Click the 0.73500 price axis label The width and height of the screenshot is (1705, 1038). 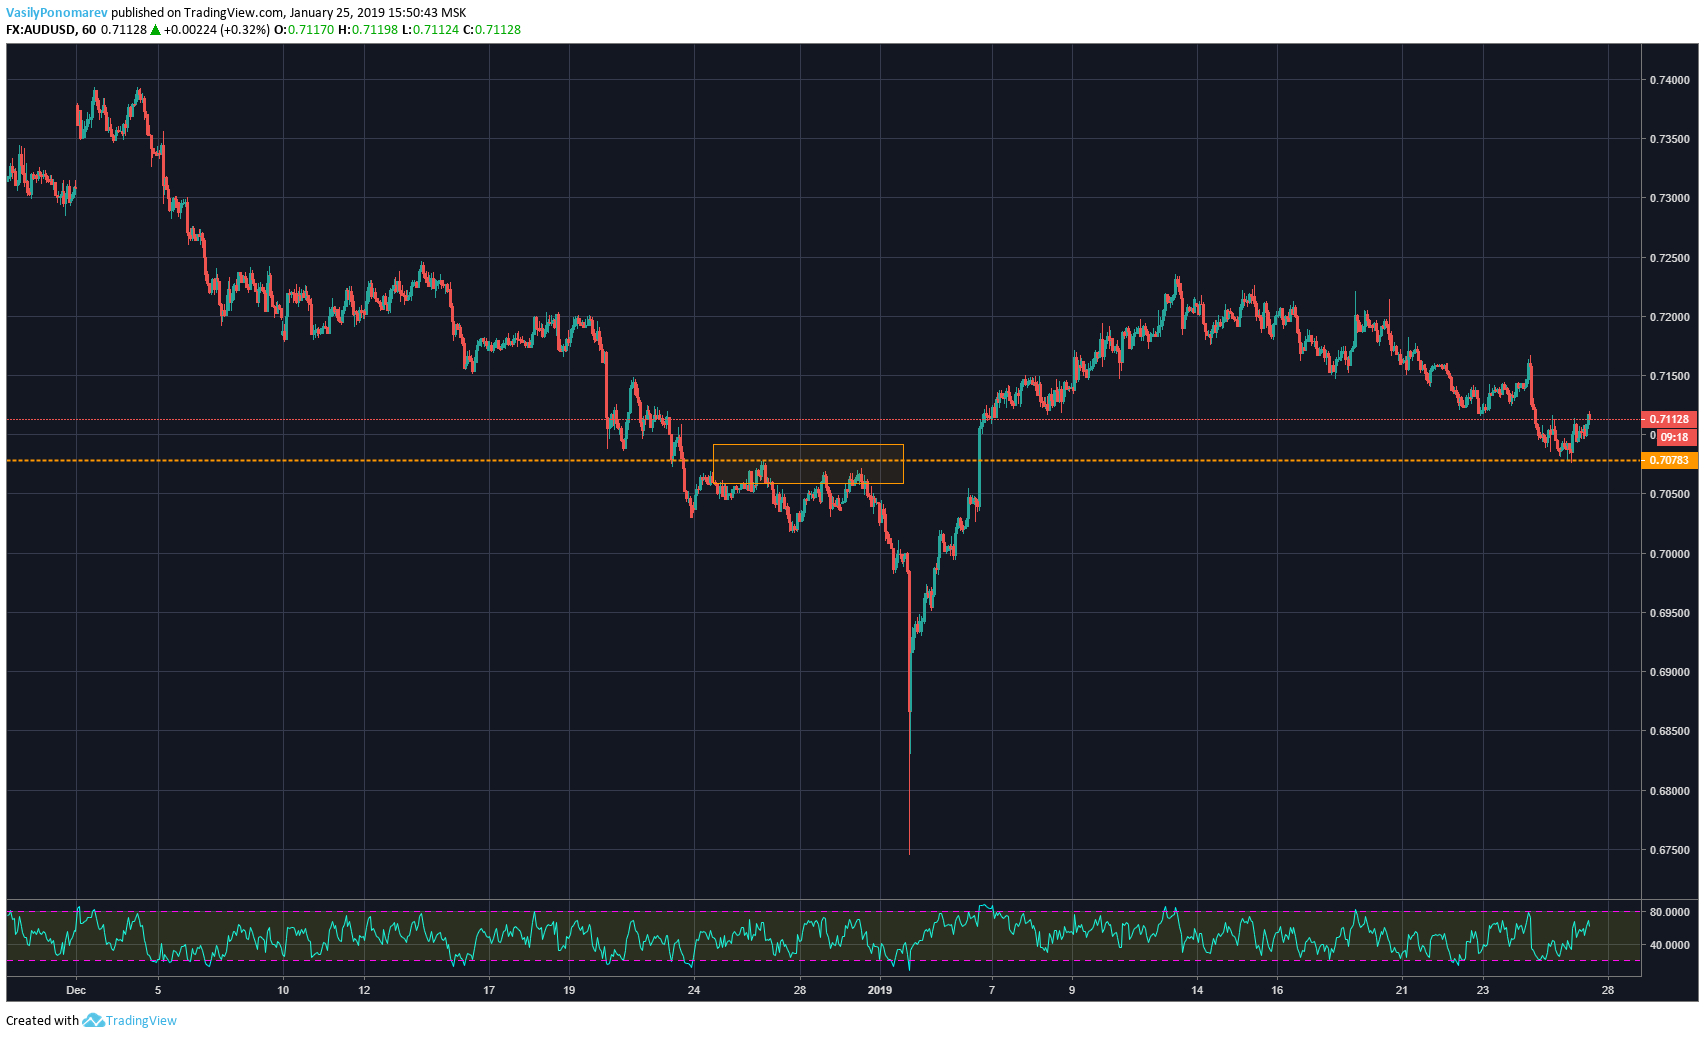pos(1669,139)
